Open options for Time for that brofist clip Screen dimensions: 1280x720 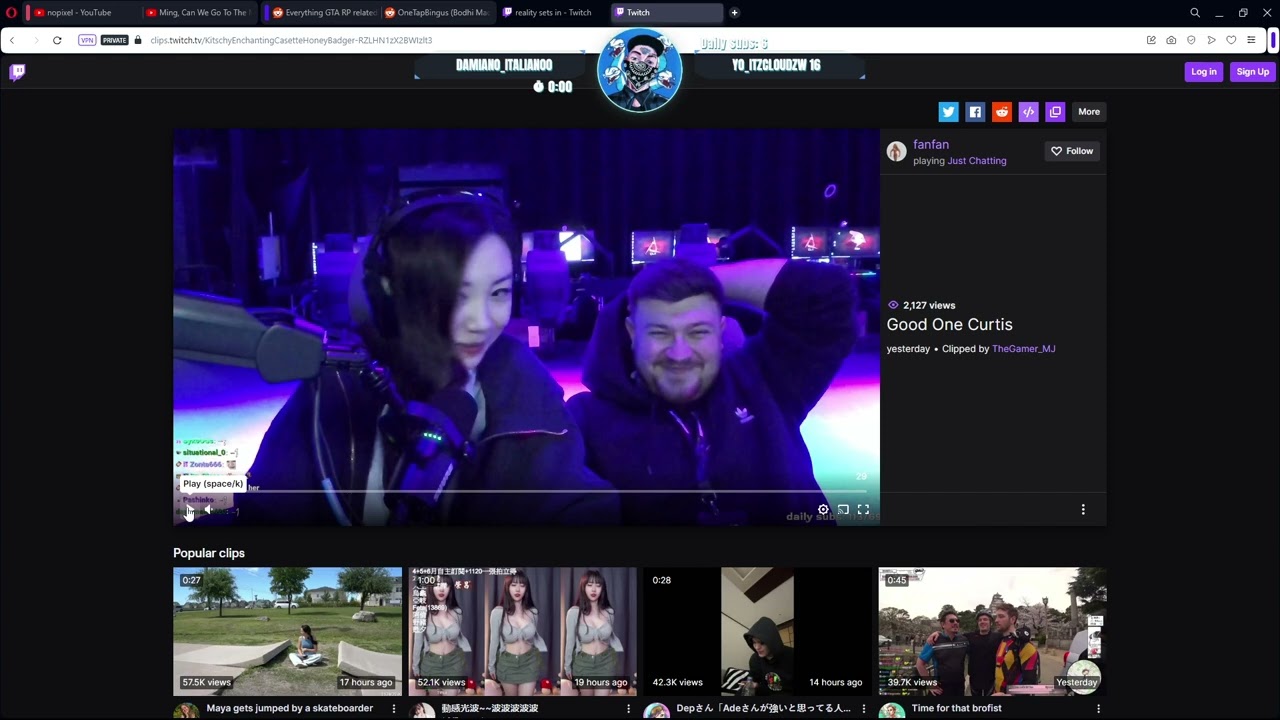point(1099,708)
